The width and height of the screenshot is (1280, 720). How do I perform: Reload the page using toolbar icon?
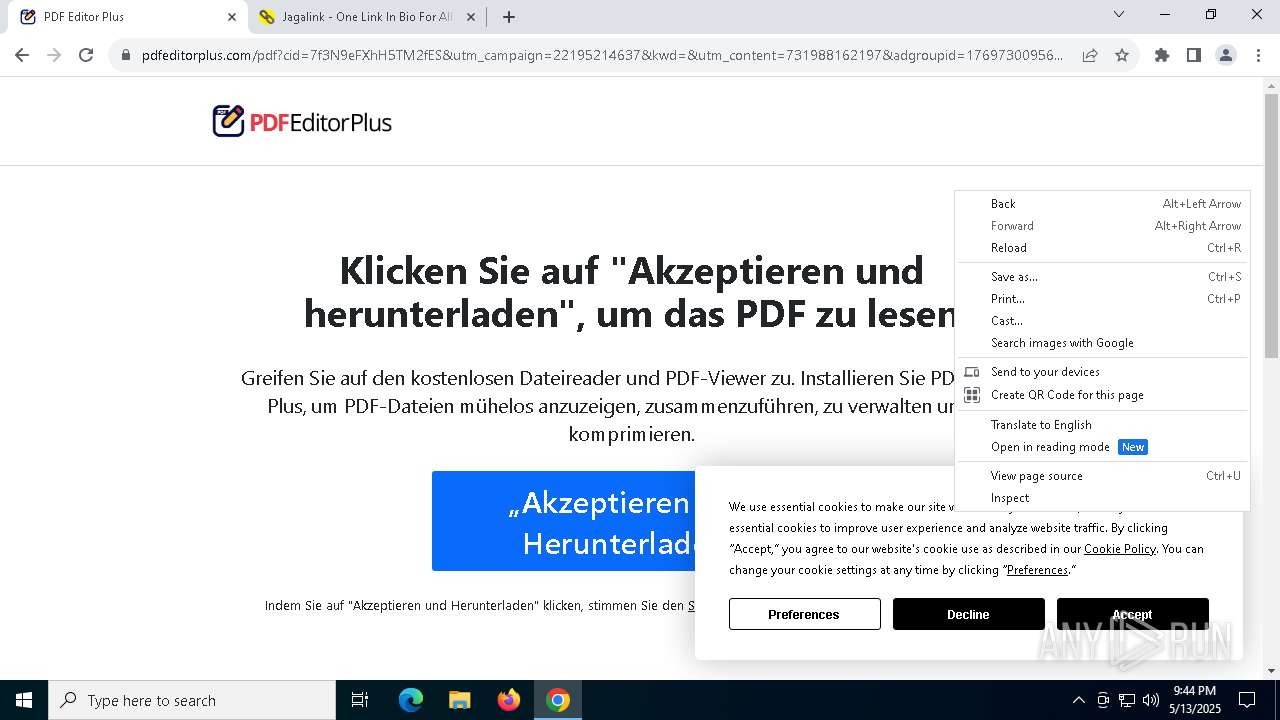click(86, 55)
